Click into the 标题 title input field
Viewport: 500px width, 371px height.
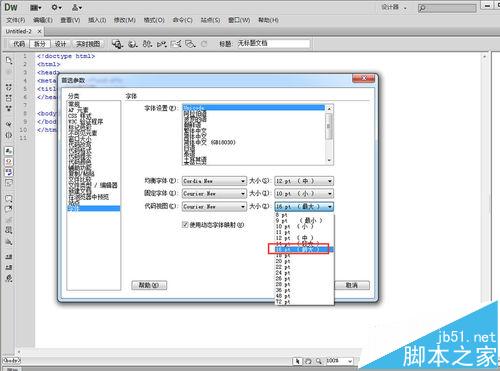point(273,43)
